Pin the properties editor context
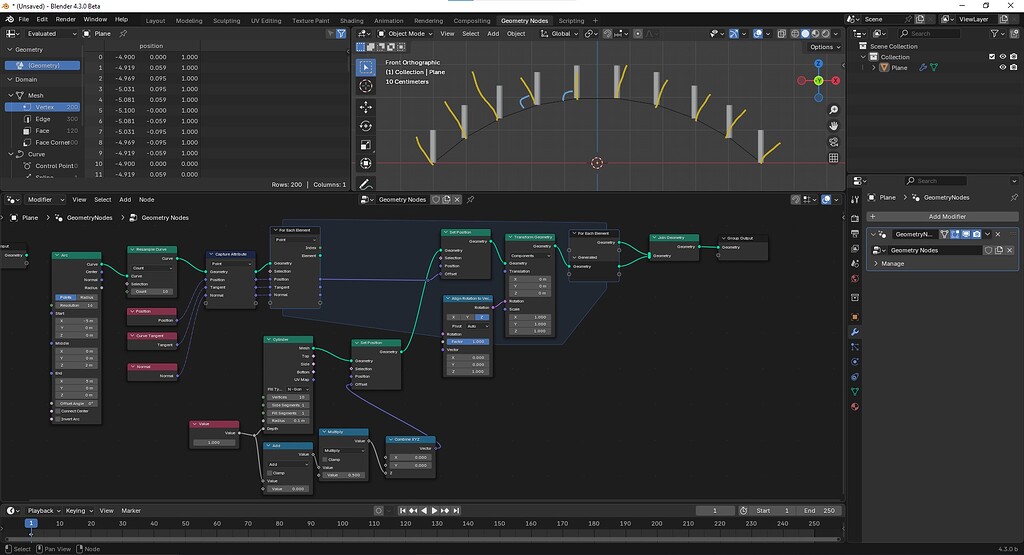1024x555 pixels. (1014, 197)
